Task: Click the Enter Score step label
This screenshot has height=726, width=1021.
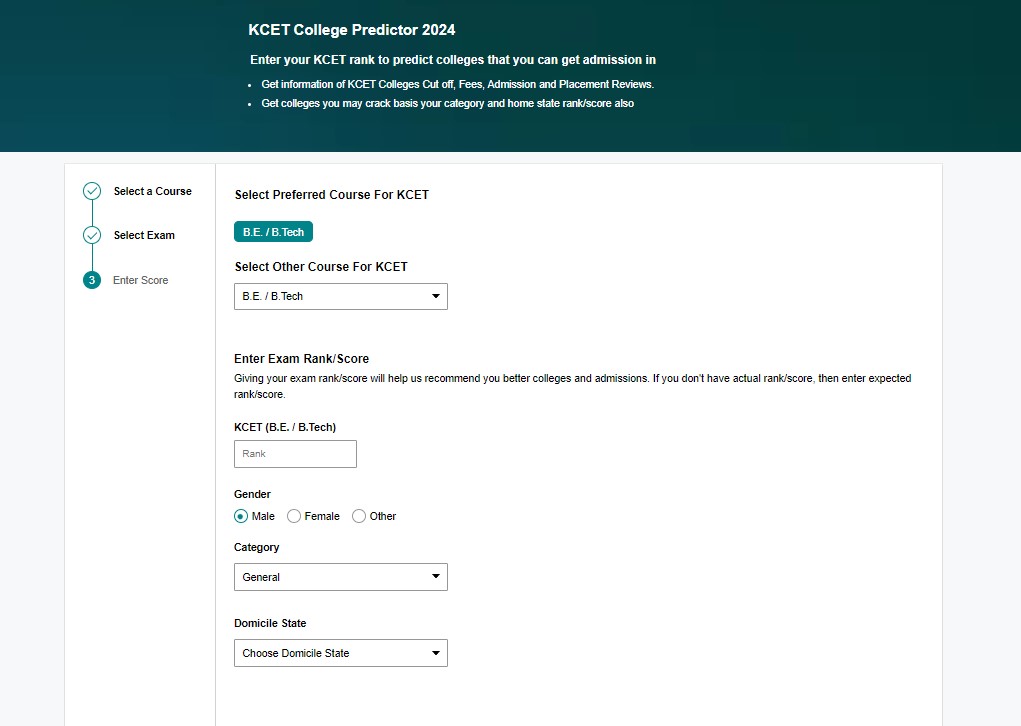Action: (143, 280)
